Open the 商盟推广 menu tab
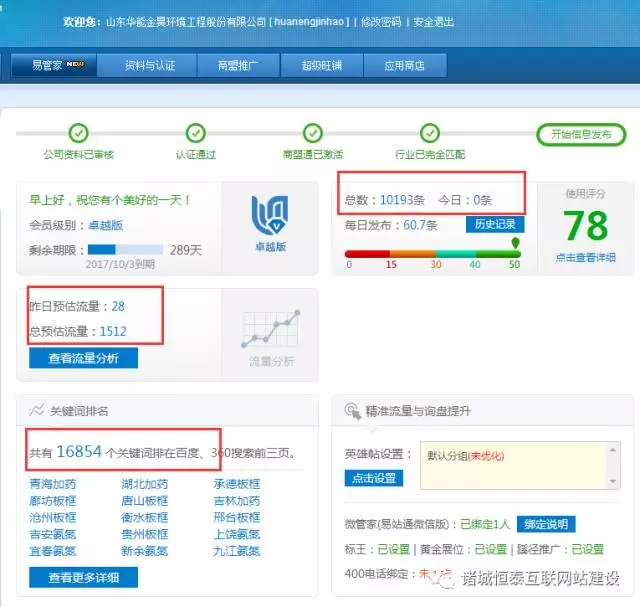The image size is (640, 607). [x=238, y=65]
